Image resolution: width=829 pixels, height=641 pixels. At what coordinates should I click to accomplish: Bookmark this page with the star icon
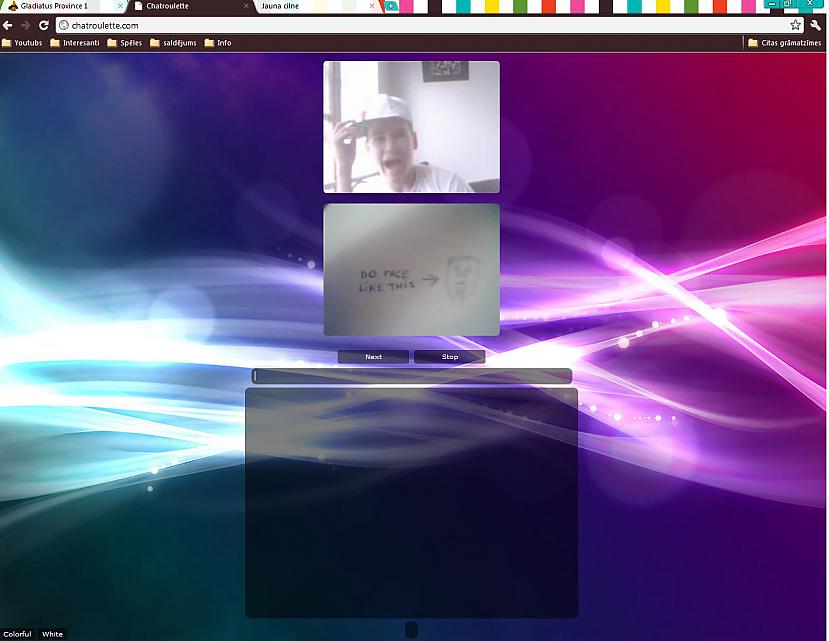[x=795, y=25]
